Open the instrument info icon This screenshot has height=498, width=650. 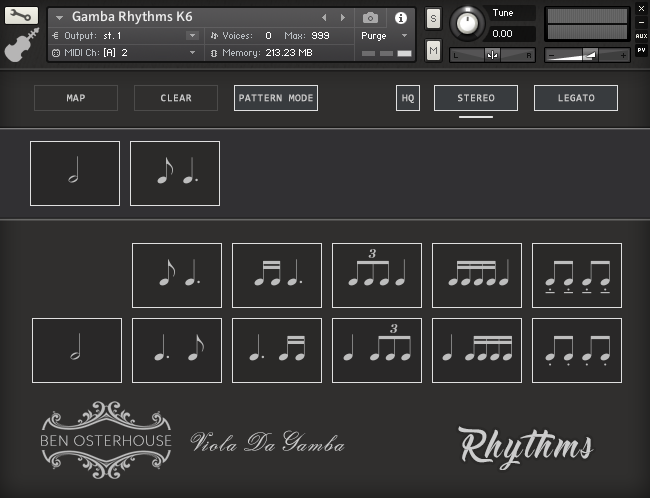(400, 18)
